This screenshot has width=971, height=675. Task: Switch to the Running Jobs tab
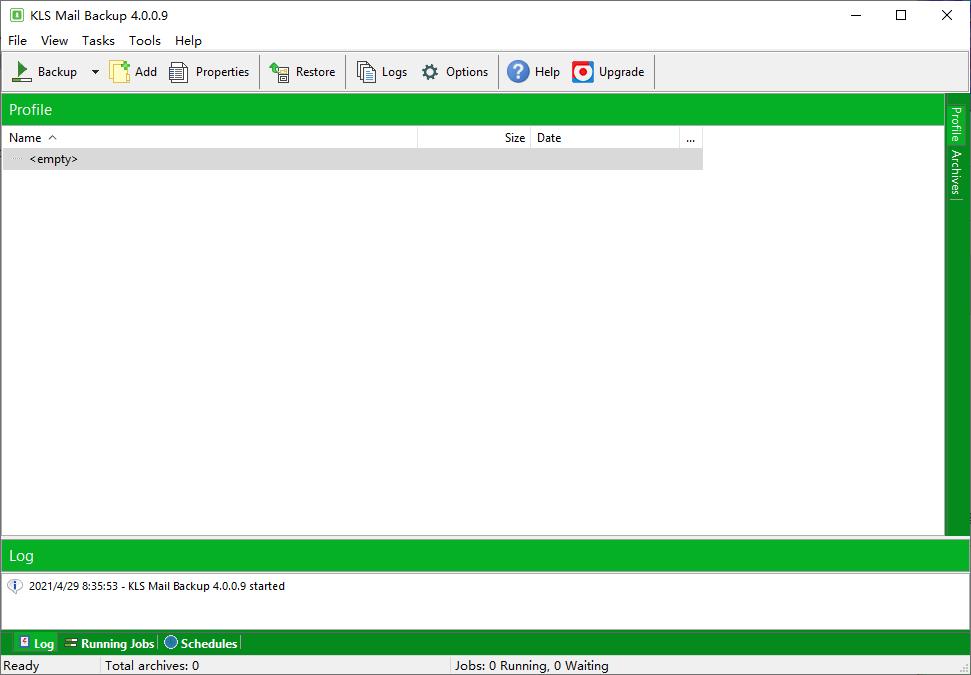pos(110,643)
